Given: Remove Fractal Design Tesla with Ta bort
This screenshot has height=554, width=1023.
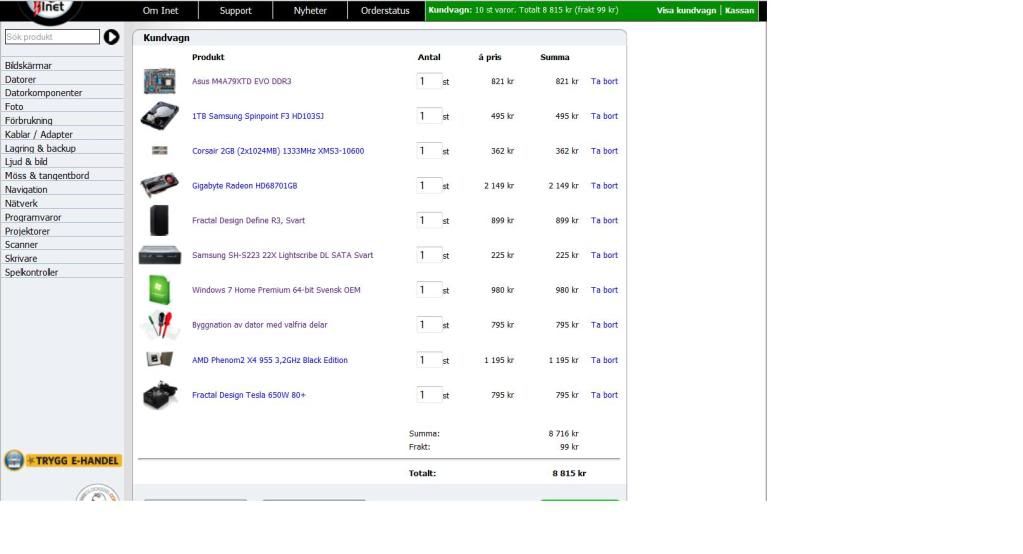Looking at the screenshot, I should click(604, 395).
